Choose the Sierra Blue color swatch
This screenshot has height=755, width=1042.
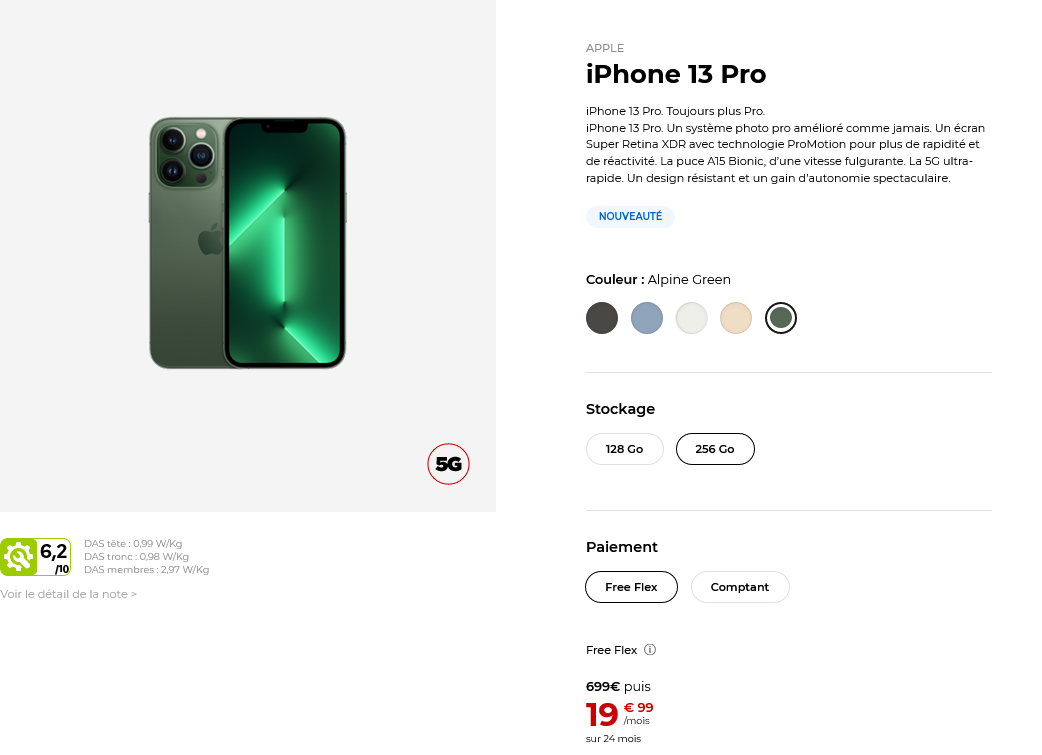tap(647, 318)
